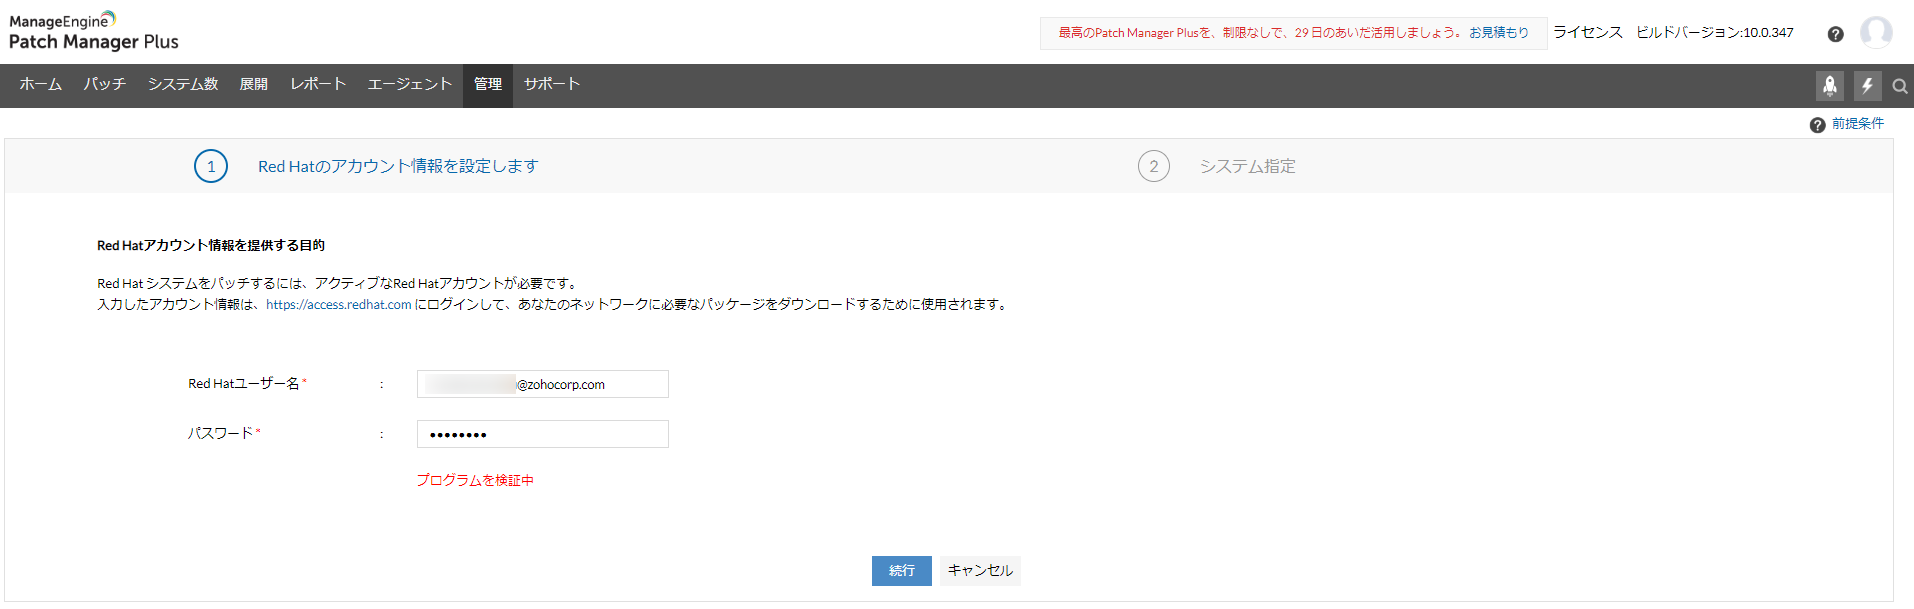Click the 続行 button
This screenshot has width=1914, height=609.
902,571
